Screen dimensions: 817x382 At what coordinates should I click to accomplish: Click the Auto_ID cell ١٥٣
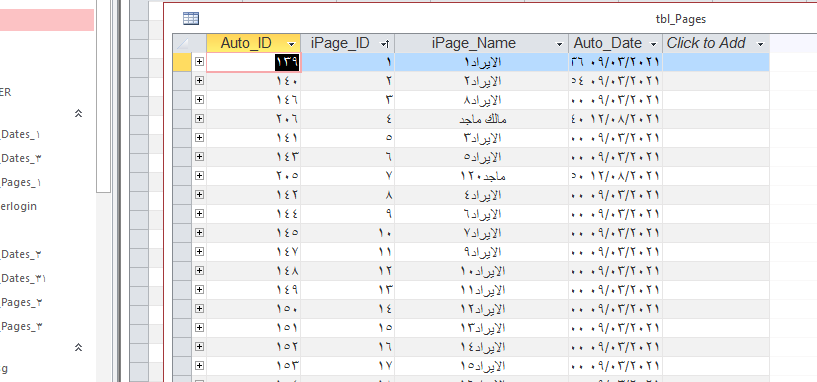(x=254, y=366)
